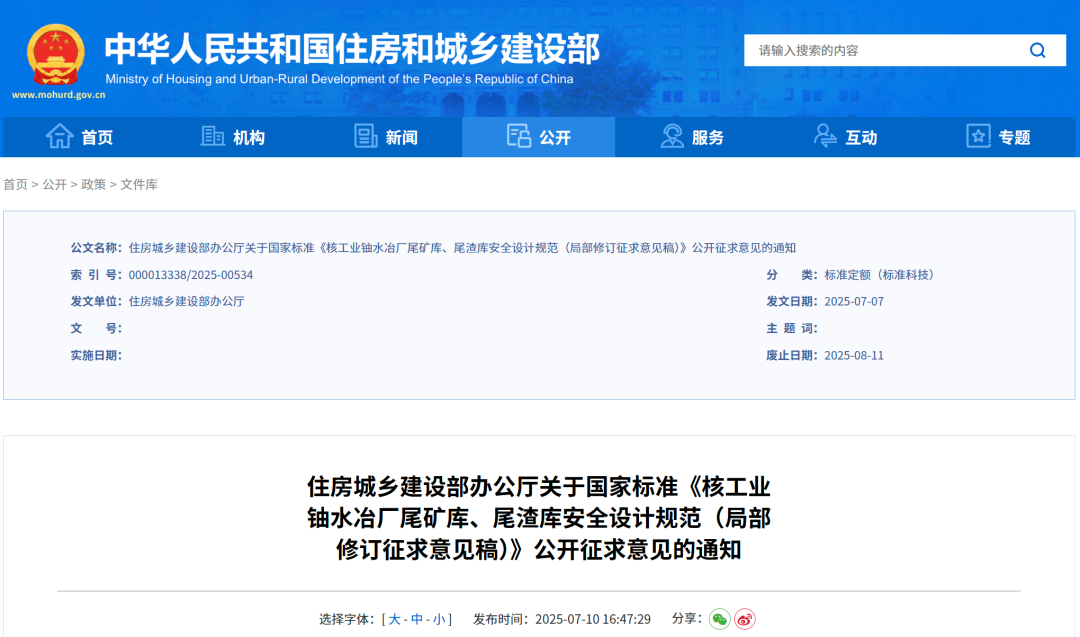Click the 选择字体 label

pyautogui.click(x=347, y=619)
